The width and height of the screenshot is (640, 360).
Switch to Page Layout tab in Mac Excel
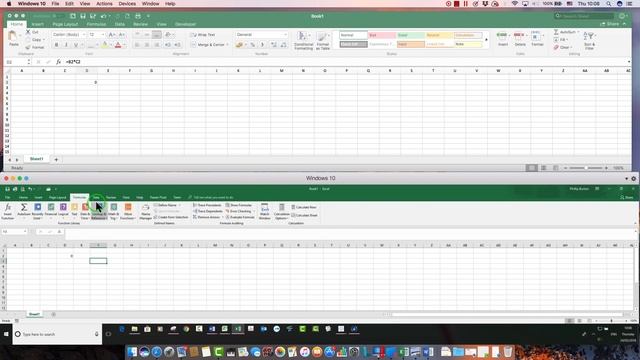(x=65, y=24)
